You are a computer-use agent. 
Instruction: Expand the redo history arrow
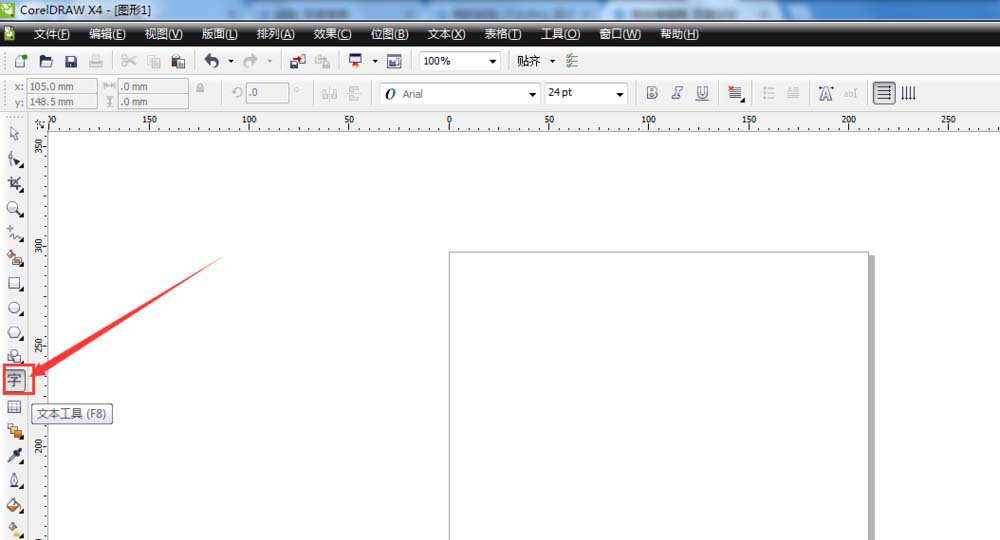pos(270,61)
